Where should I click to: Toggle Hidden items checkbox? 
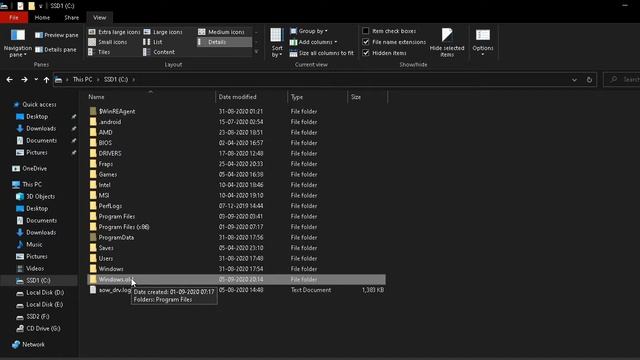(x=384, y=53)
